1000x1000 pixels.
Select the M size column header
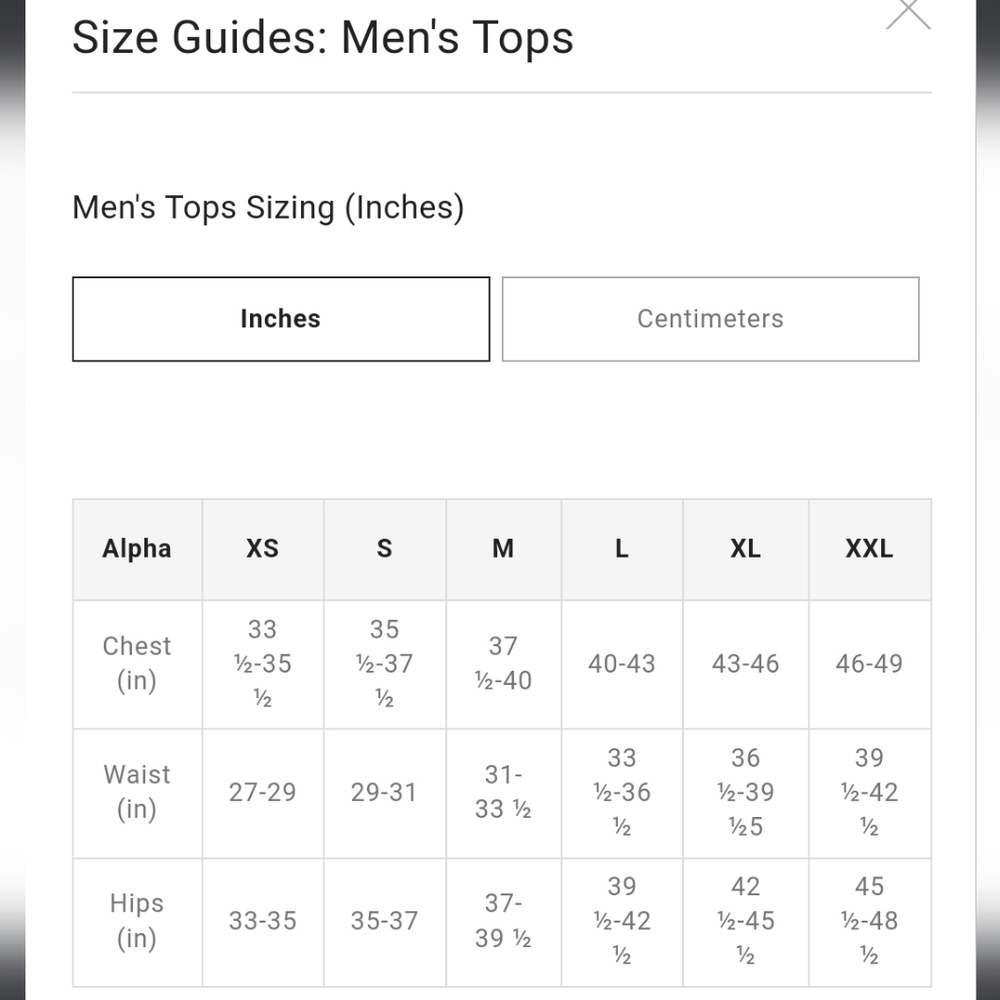tap(503, 549)
